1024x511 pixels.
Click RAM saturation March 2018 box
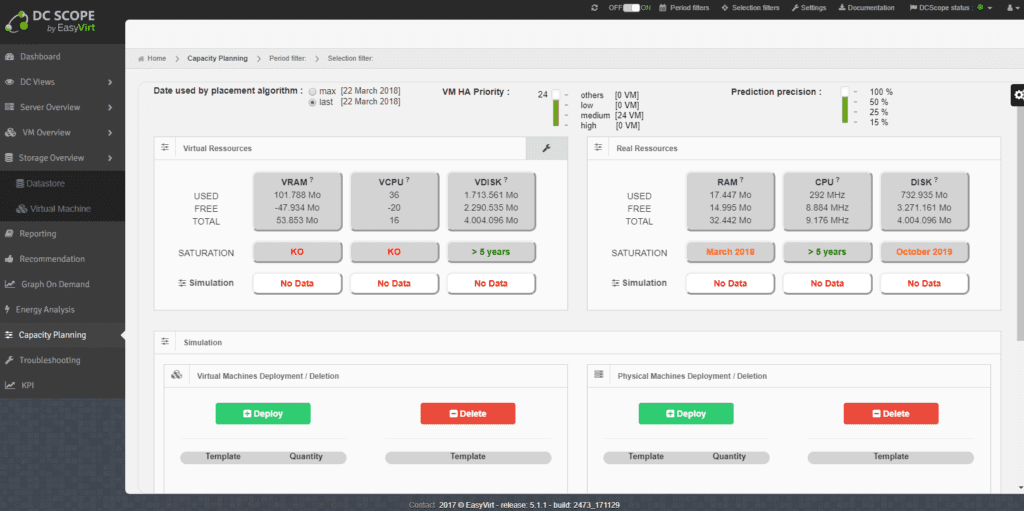click(730, 252)
